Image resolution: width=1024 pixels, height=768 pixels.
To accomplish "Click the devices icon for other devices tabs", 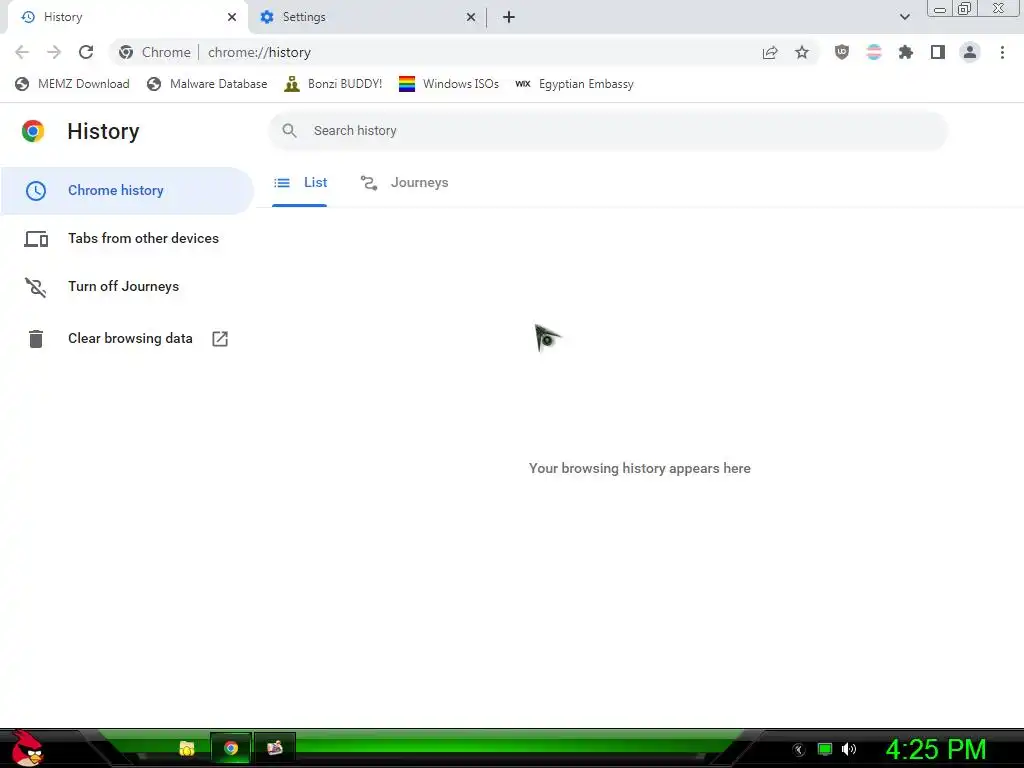I will [x=36, y=239].
